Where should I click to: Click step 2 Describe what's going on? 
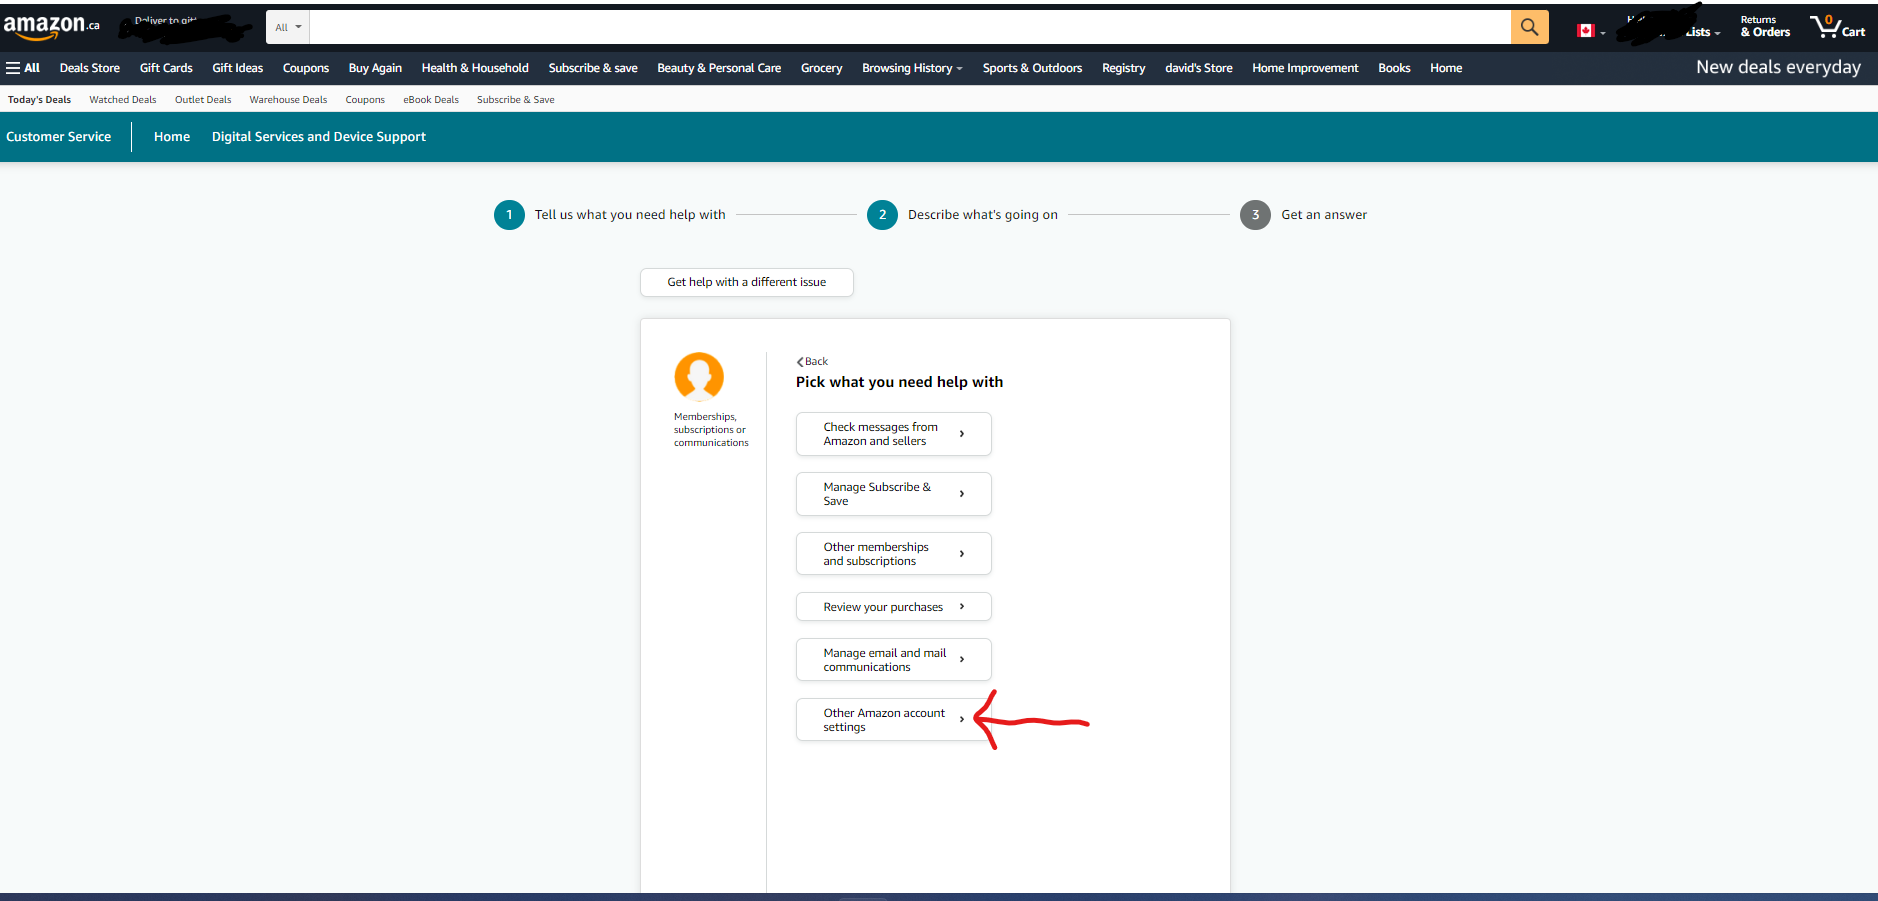[963, 215]
